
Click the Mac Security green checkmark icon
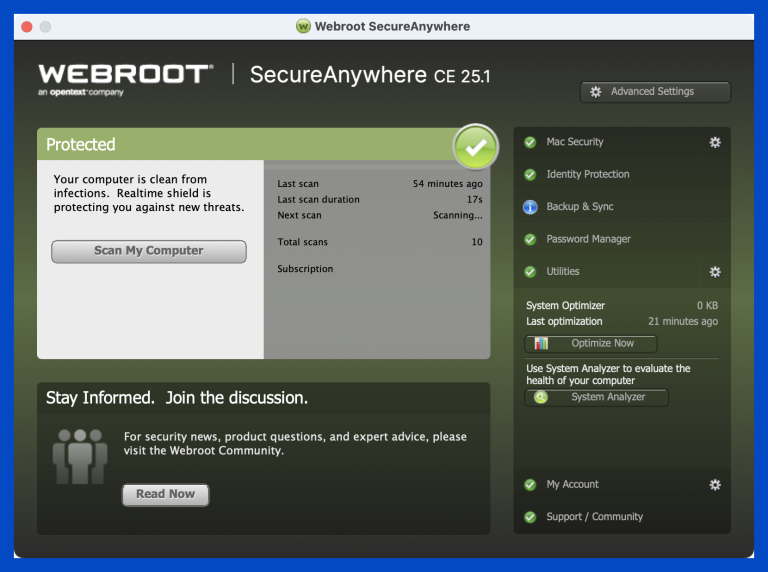[x=530, y=143]
